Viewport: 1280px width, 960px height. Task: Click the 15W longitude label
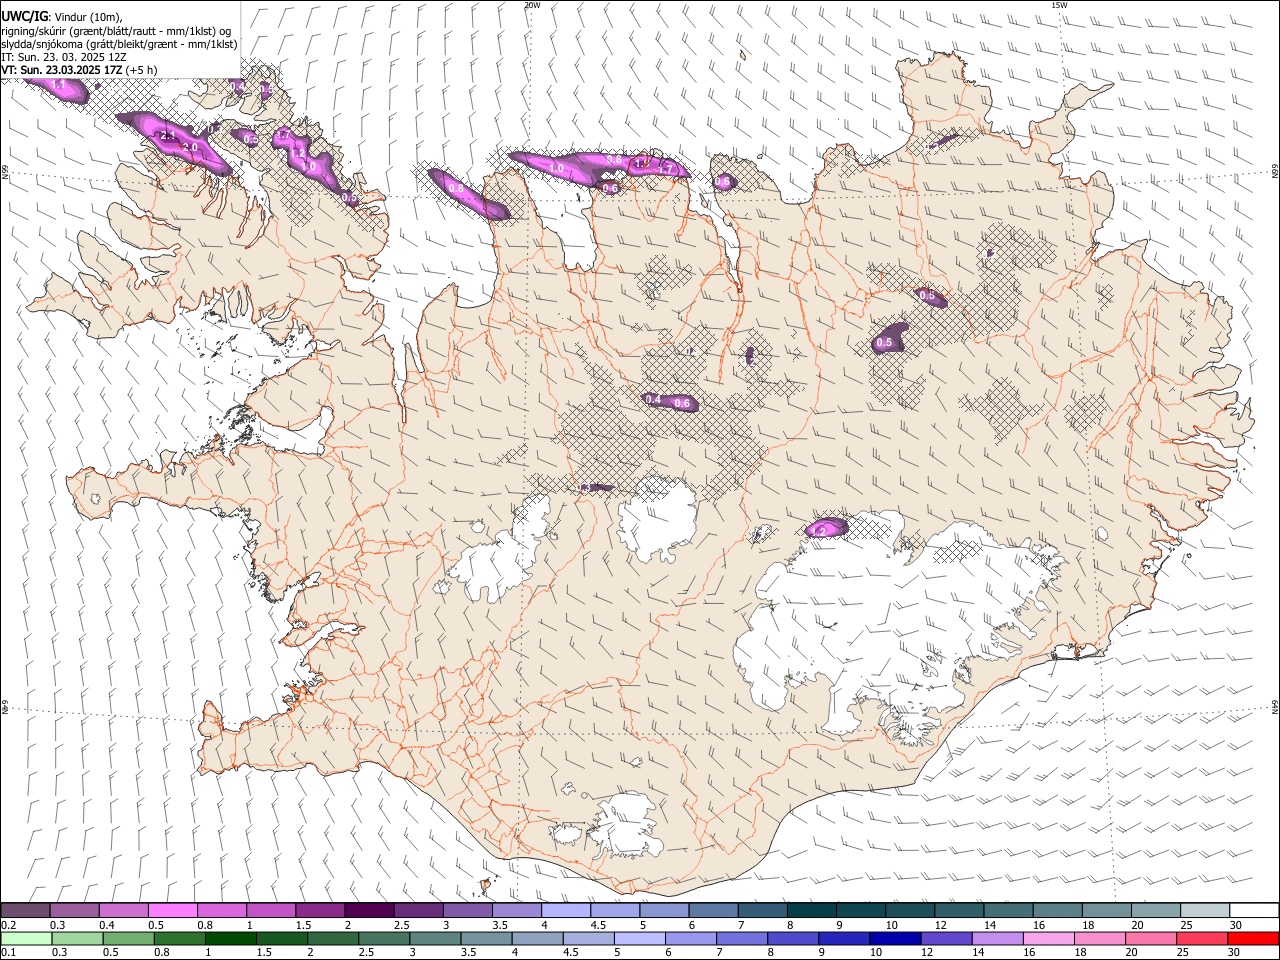click(x=1060, y=5)
